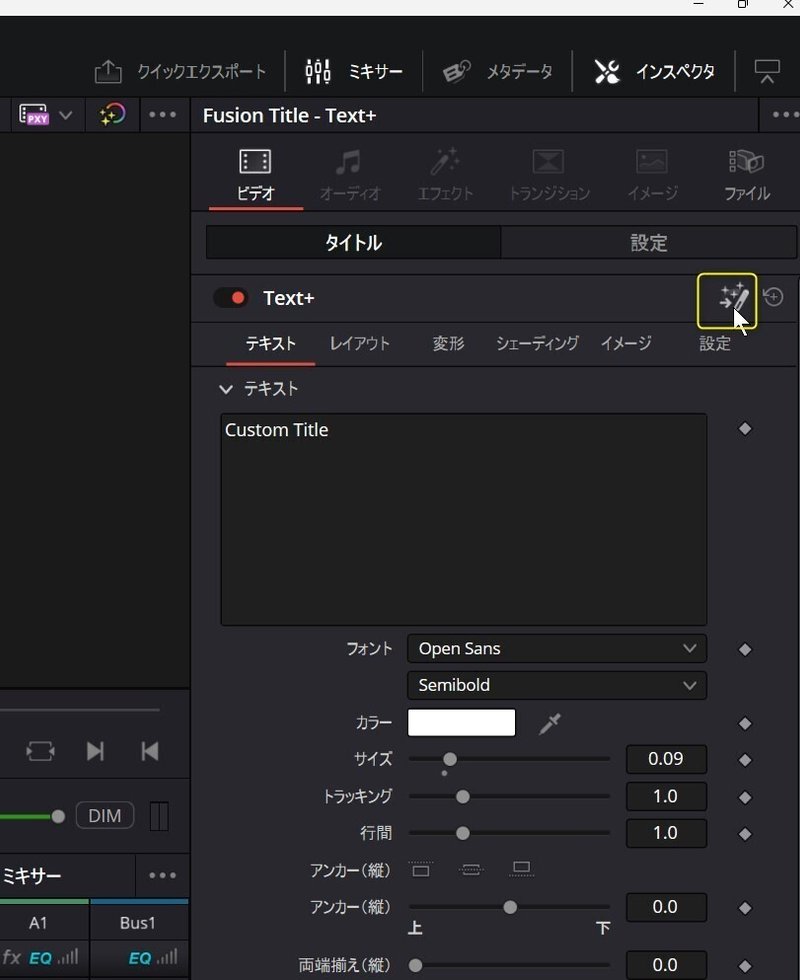
Task: Toggle loop playback icon
Action: point(40,751)
